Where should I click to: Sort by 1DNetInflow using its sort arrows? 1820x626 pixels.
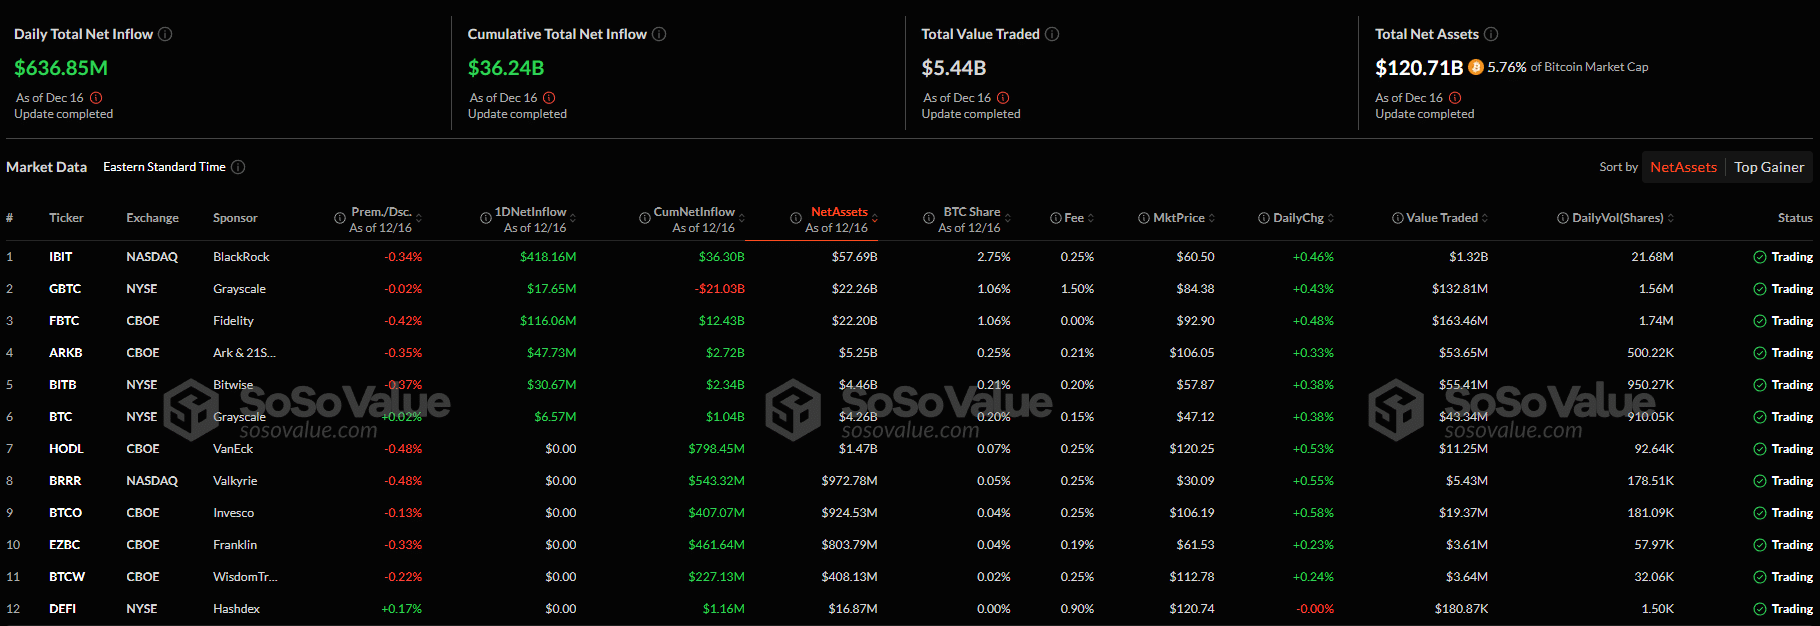pyautogui.click(x=573, y=218)
